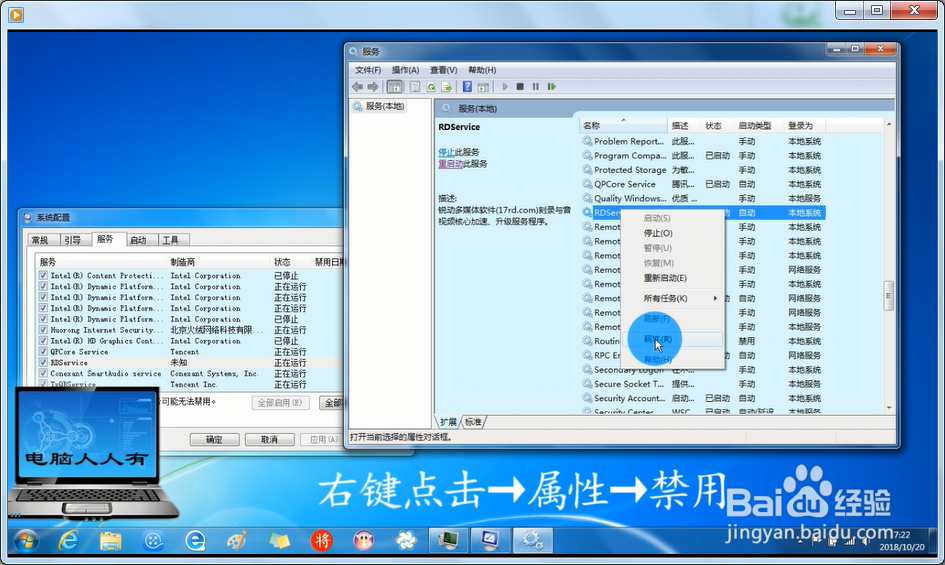Screen dimensions: 945x565
Task: Open the yellow sticky notes taskbar icon
Action: (x=279, y=541)
